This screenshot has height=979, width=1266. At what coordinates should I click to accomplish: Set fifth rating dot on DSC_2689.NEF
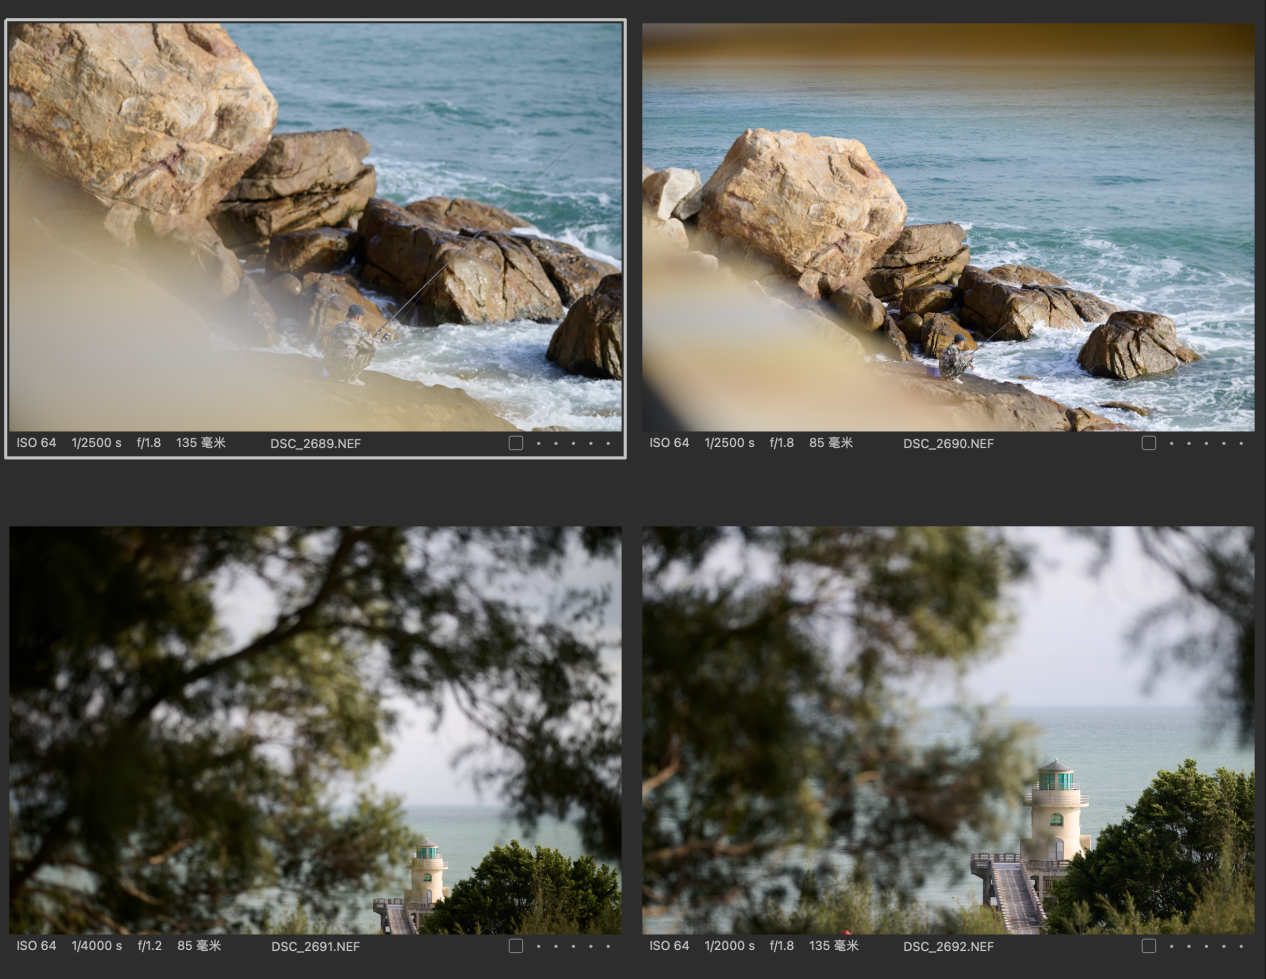pos(607,443)
